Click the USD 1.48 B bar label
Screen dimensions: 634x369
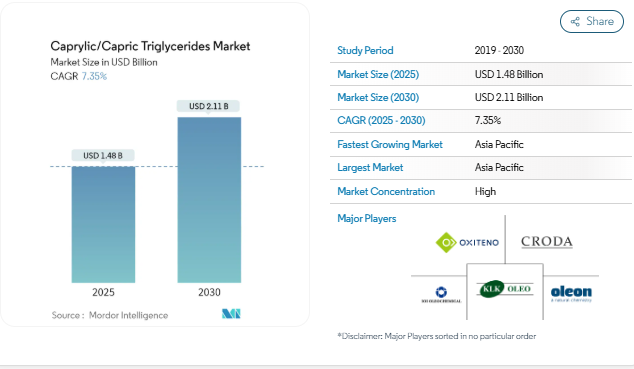(x=103, y=156)
